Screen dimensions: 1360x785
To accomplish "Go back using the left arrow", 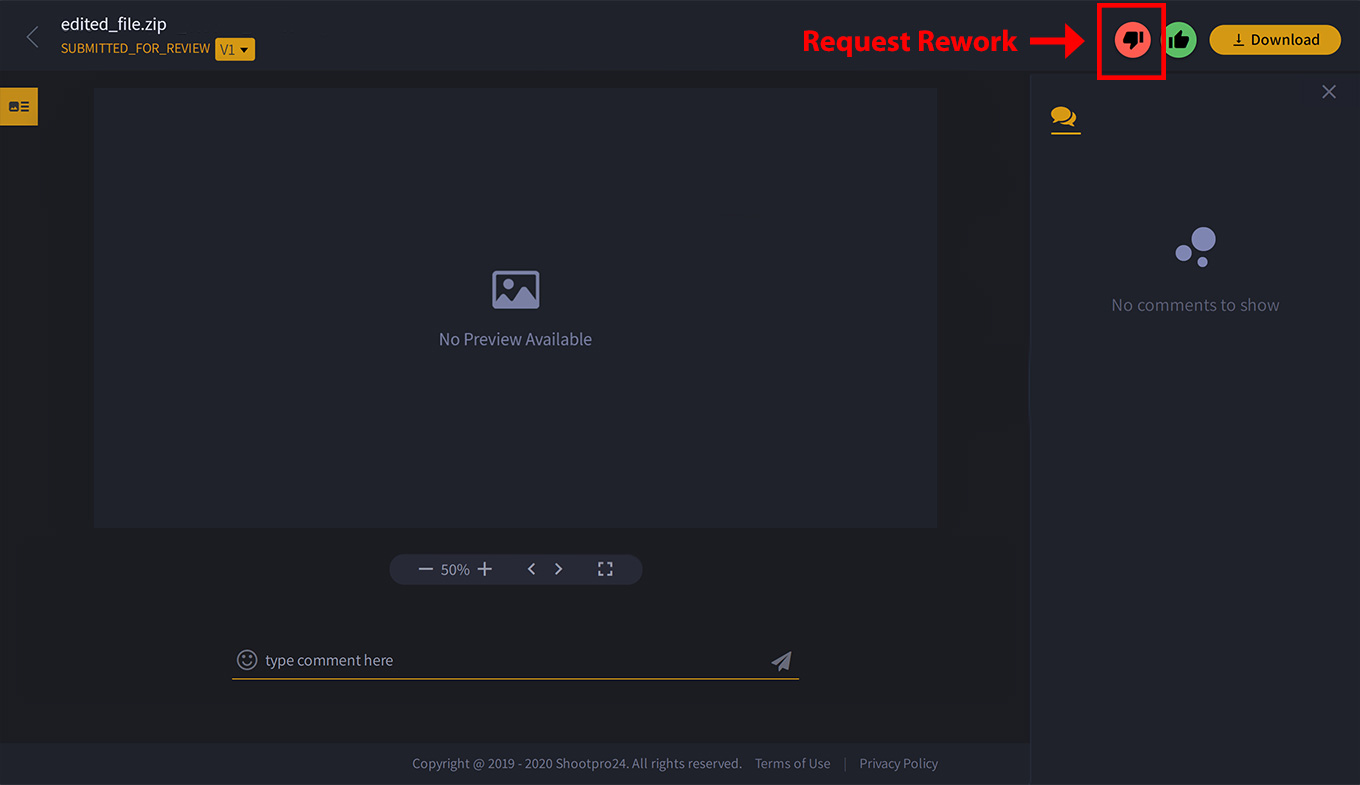I will tap(31, 36).
